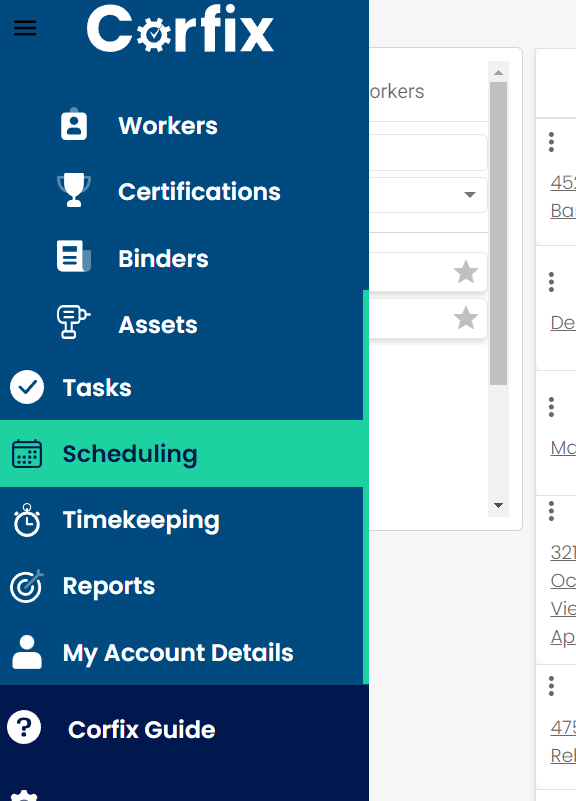Image resolution: width=576 pixels, height=801 pixels.
Task: Open the link starting with Mc
Action: pyautogui.click(x=563, y=448)
